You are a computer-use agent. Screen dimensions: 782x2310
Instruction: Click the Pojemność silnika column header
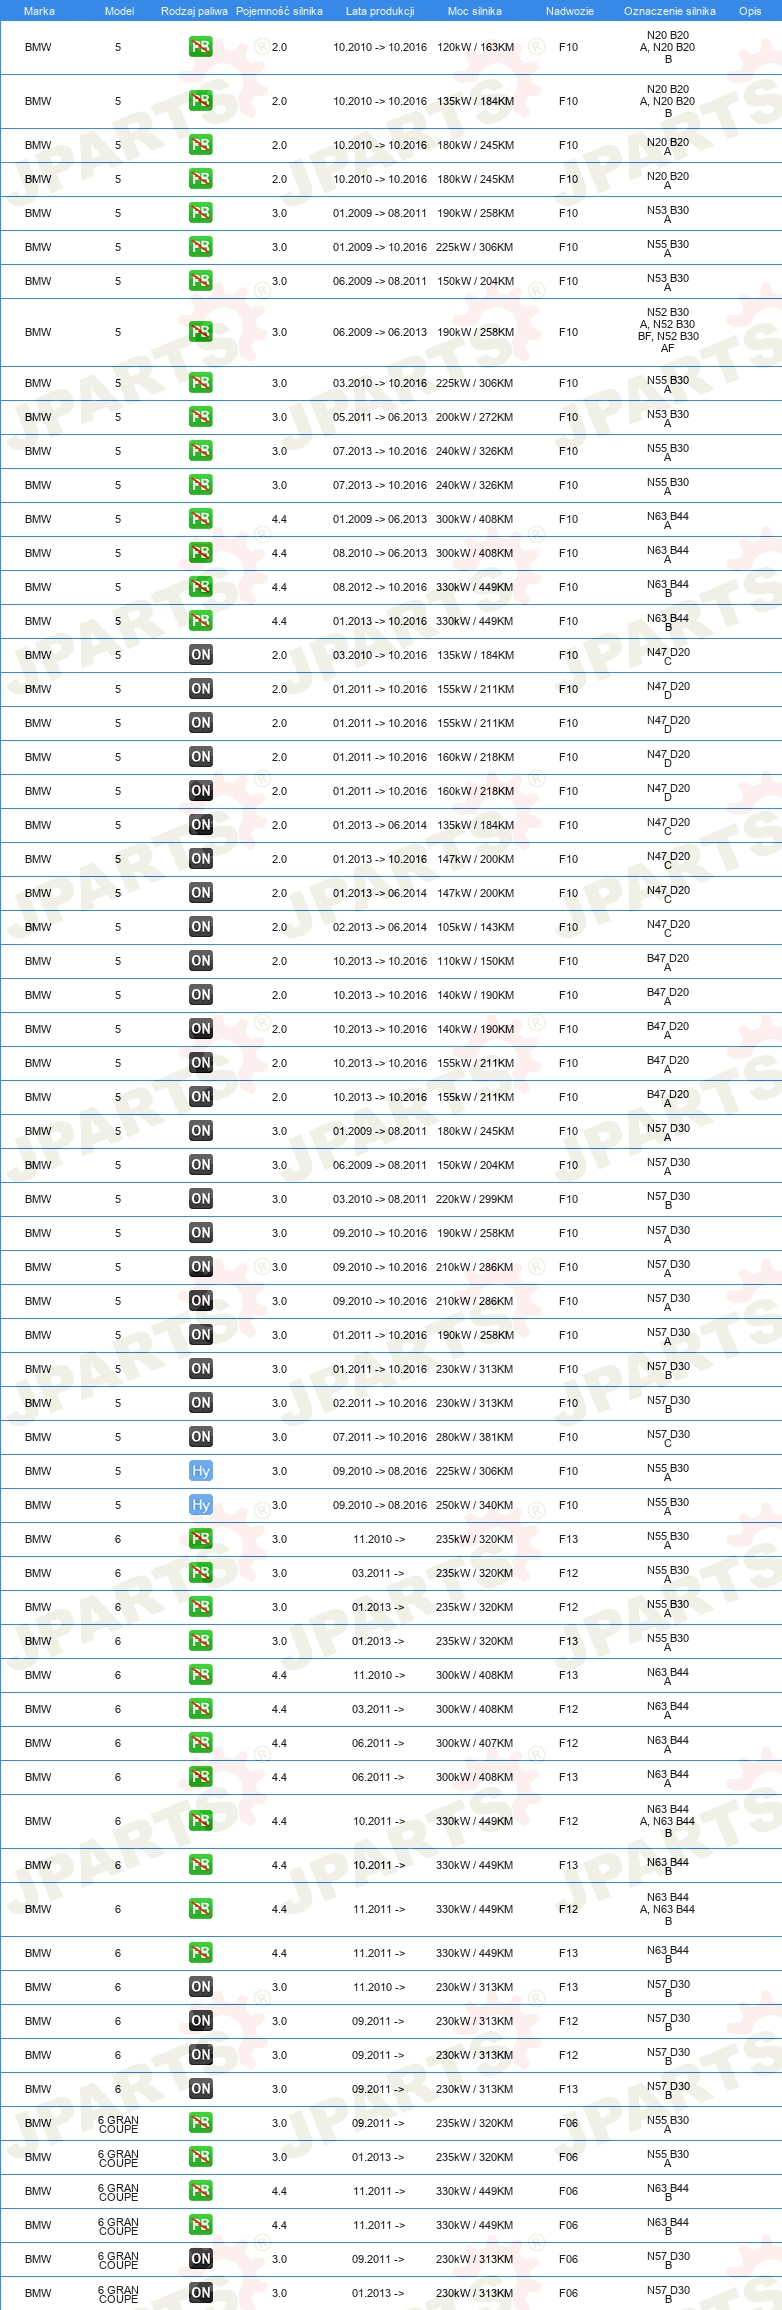(x=279, y=11)
